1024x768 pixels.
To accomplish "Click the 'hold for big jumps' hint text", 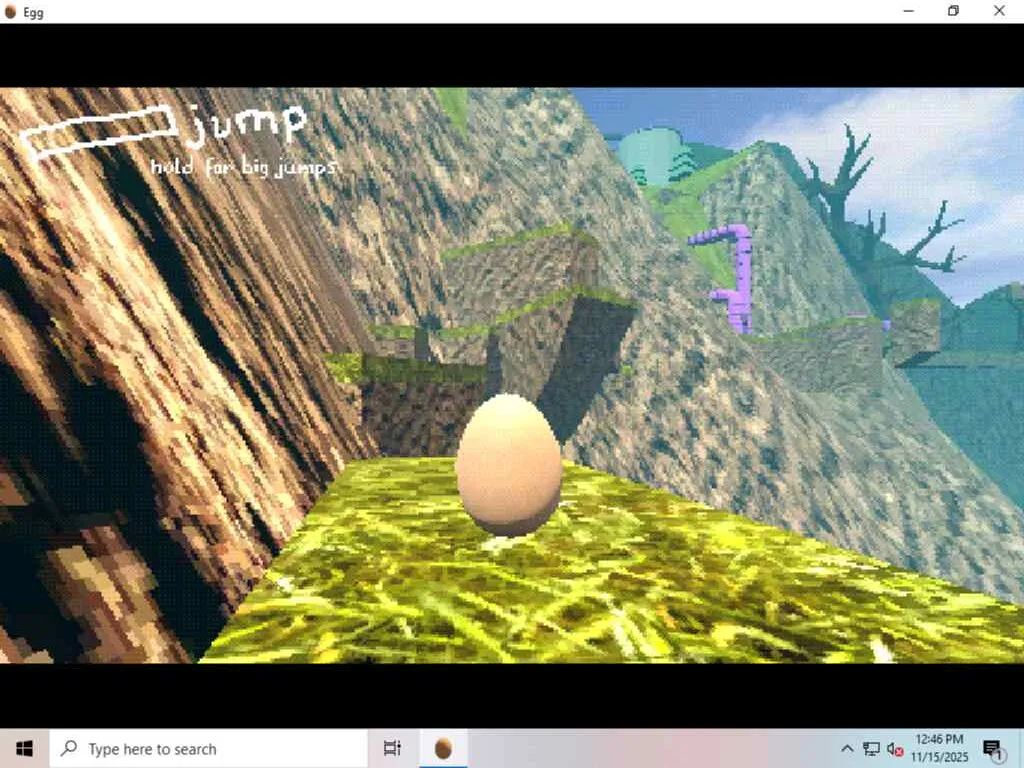I will pos(243,167).
